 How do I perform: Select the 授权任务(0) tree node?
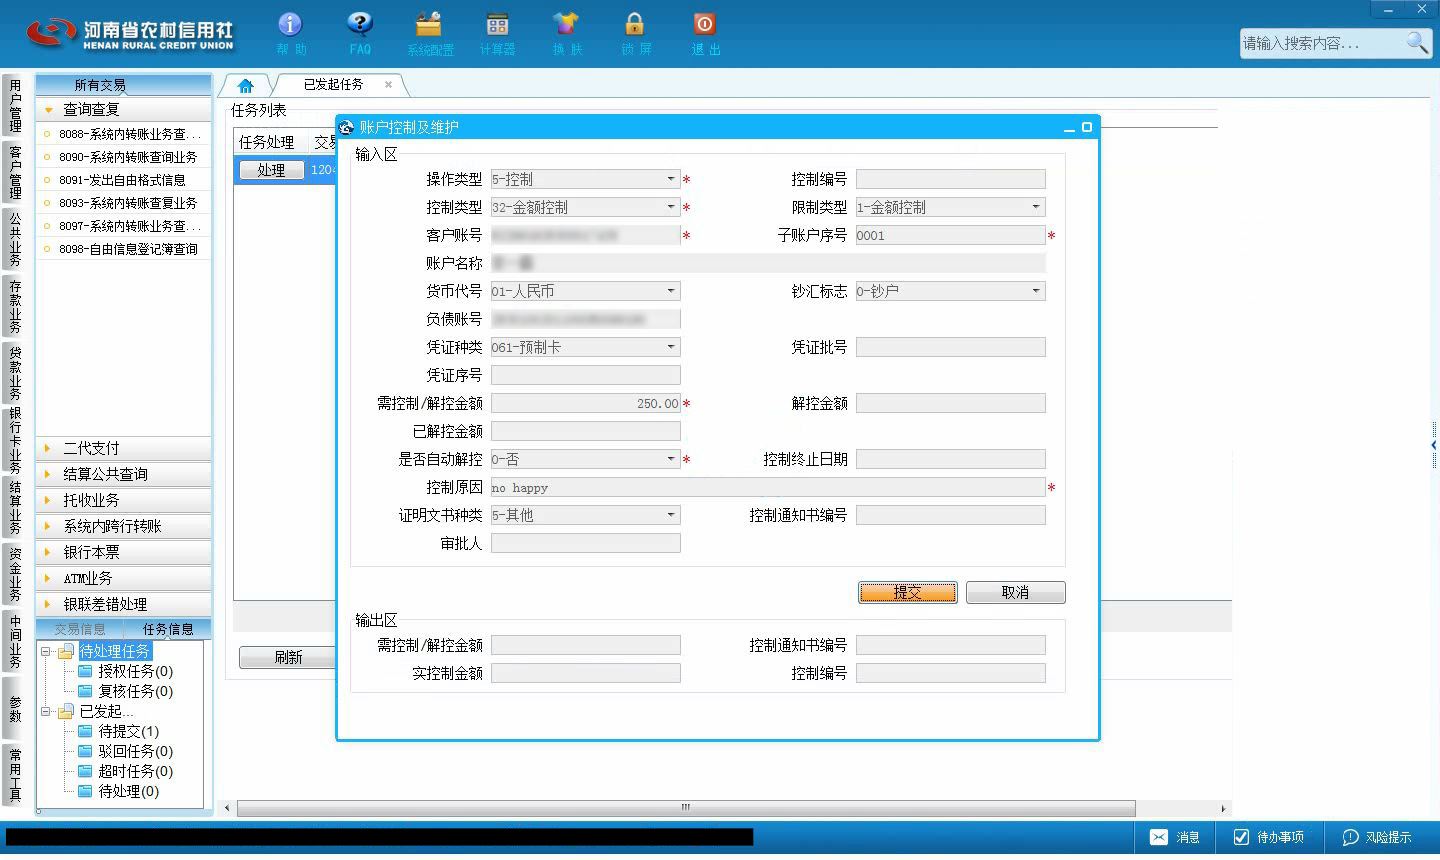click(x=135, y=671)
